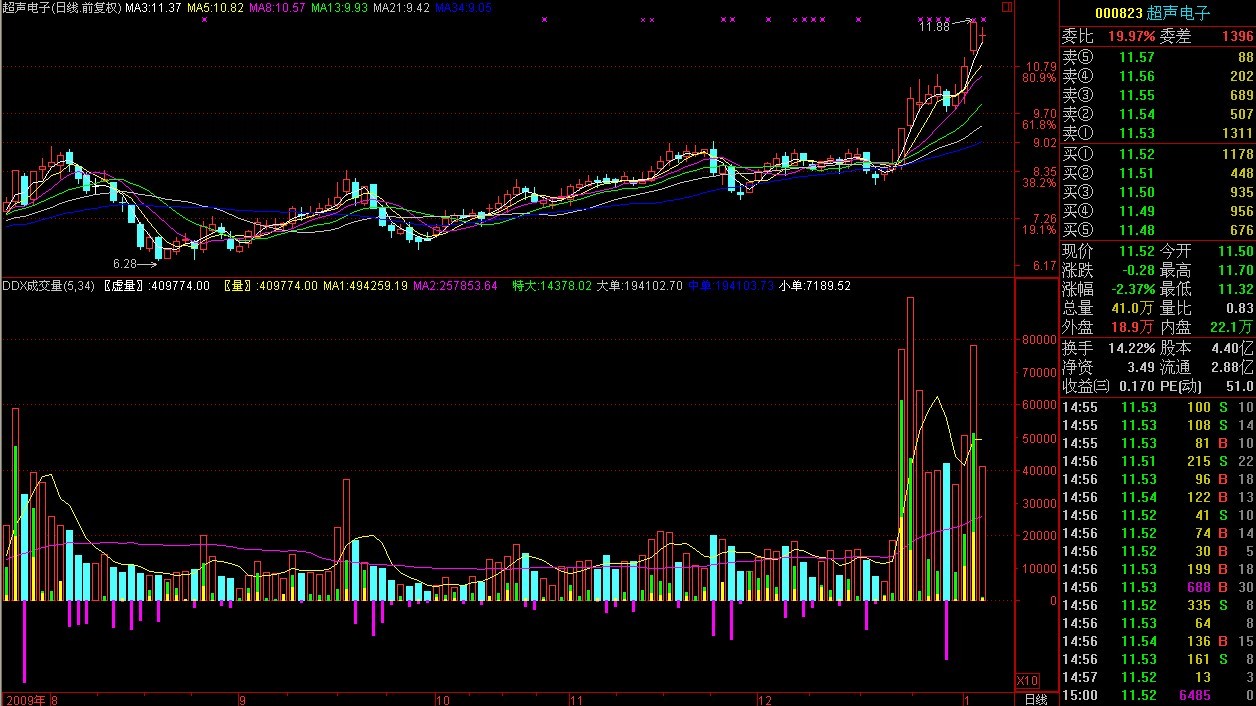Screen dimensions: 1256x706
Task: Click the 特大:14378.02 order label
Action: click(552, 286)
